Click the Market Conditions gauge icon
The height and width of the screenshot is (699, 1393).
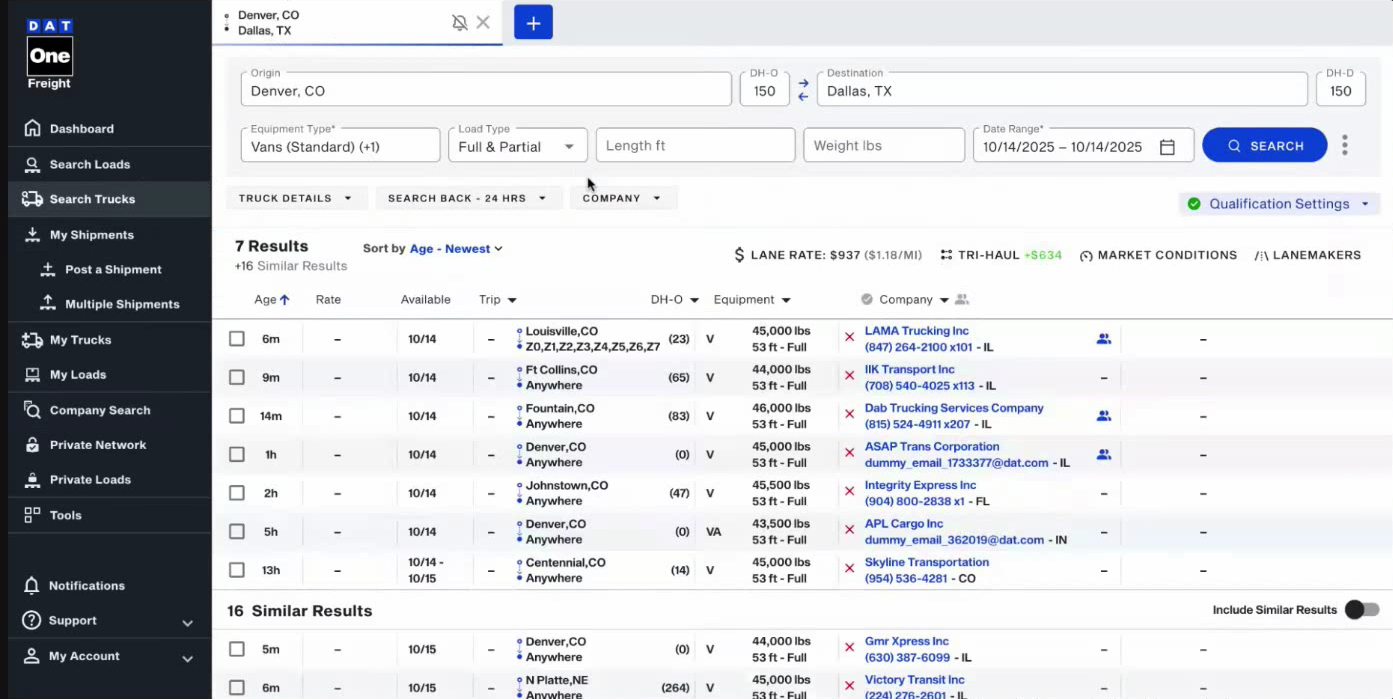tap(1086, 256)
